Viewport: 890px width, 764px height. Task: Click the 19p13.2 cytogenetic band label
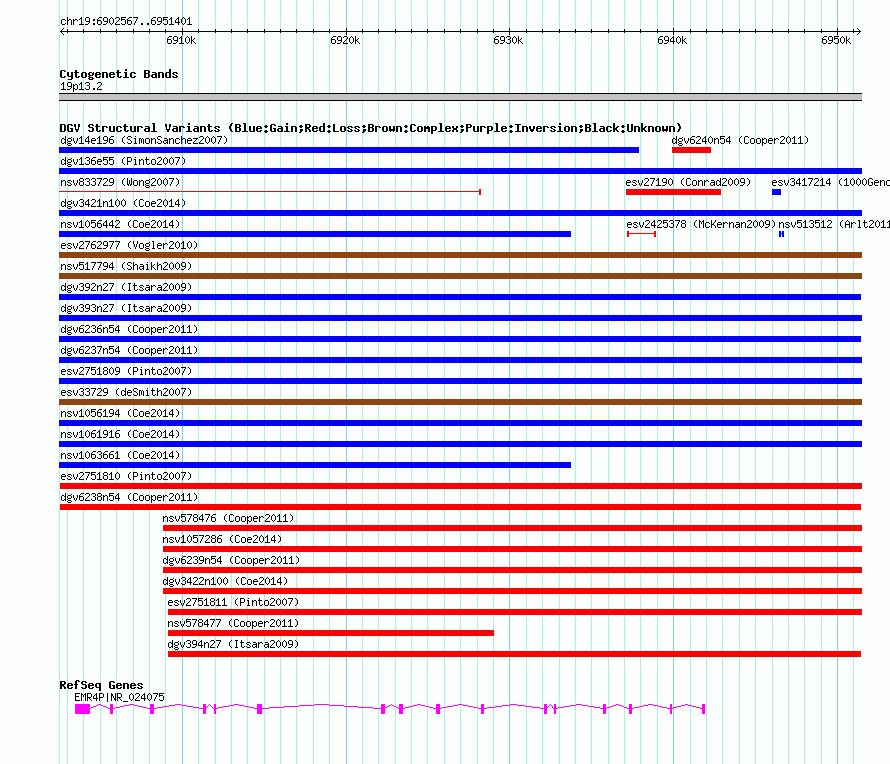click(81, 86)
